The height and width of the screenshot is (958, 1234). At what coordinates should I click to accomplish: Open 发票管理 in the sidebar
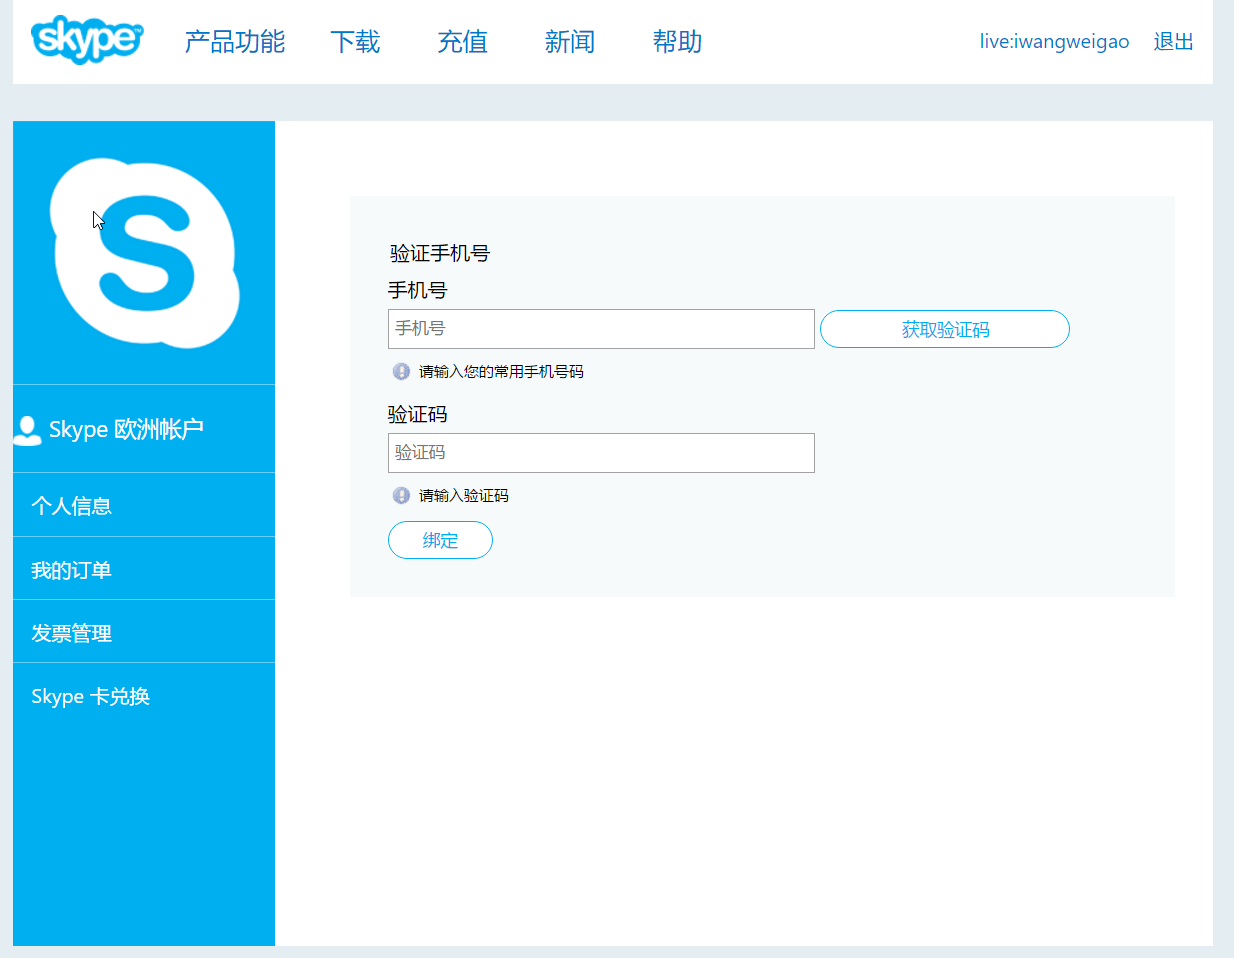point(71,633)
